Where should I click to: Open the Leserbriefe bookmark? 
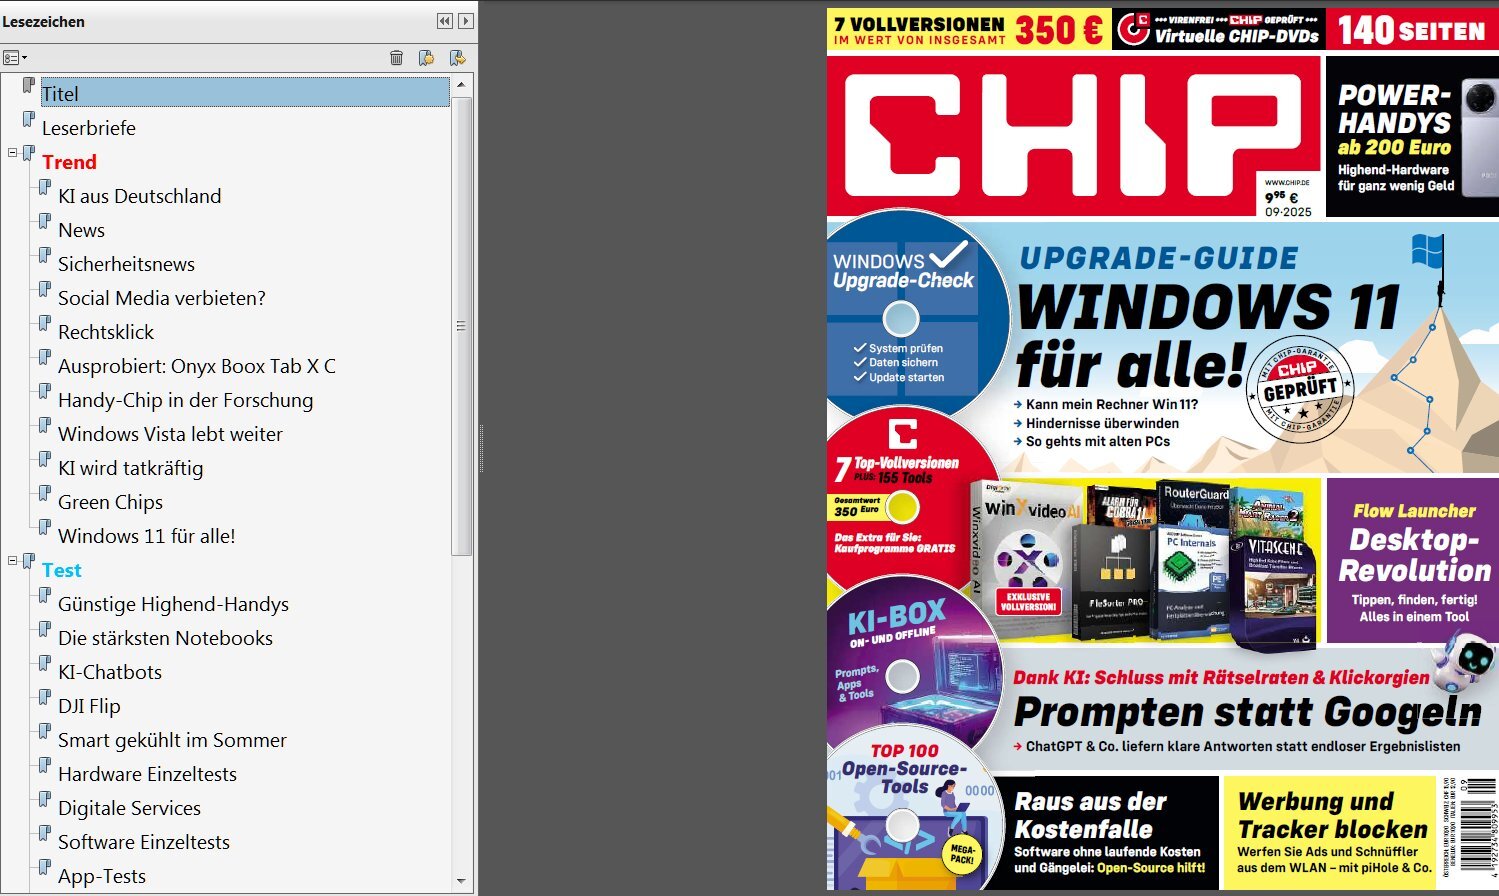pos(89,128)
